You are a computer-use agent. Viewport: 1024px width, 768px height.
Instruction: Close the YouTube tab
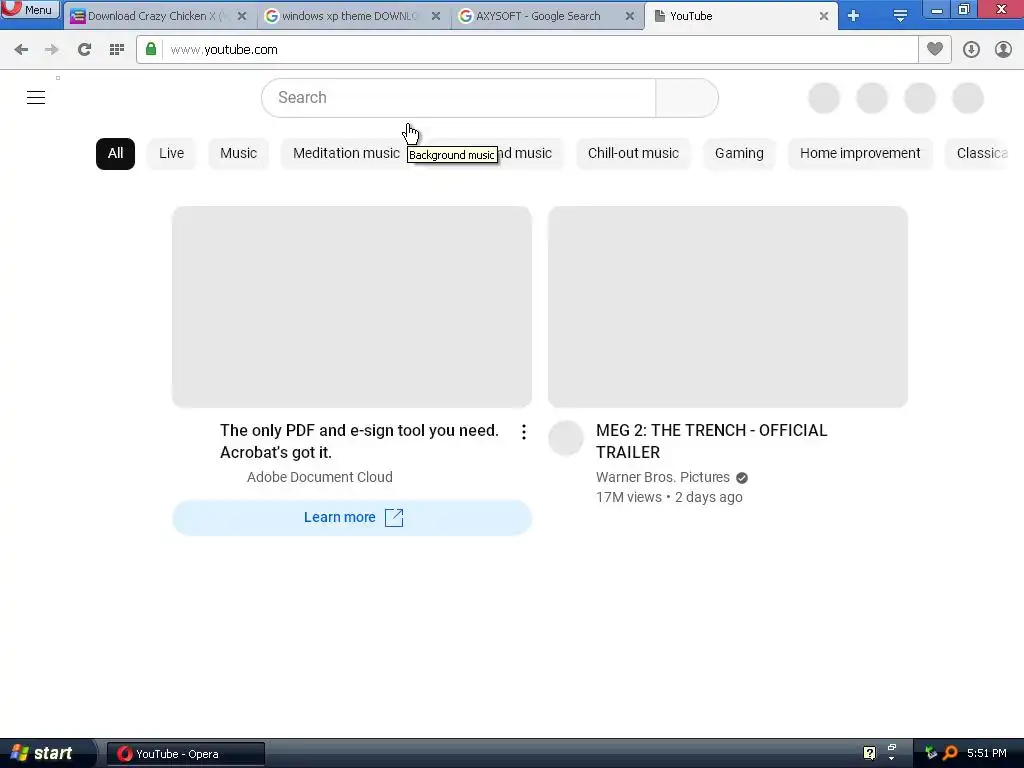point(824,16)
